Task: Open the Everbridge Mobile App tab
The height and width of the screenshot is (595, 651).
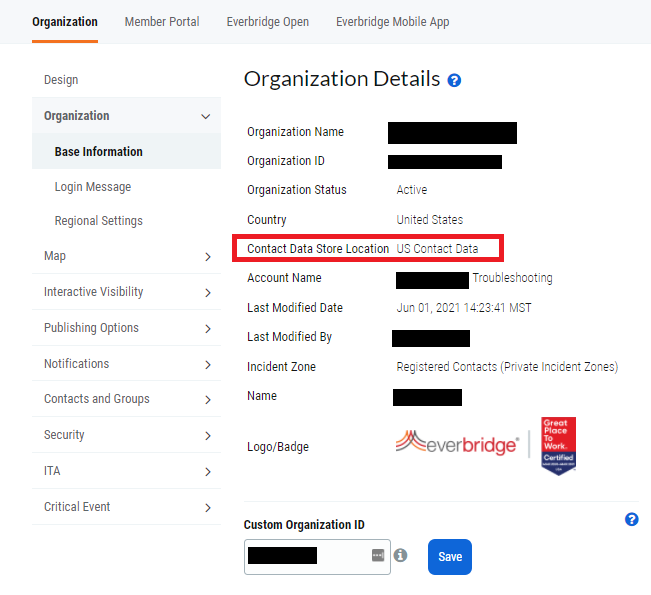Action: pos(393,22)
